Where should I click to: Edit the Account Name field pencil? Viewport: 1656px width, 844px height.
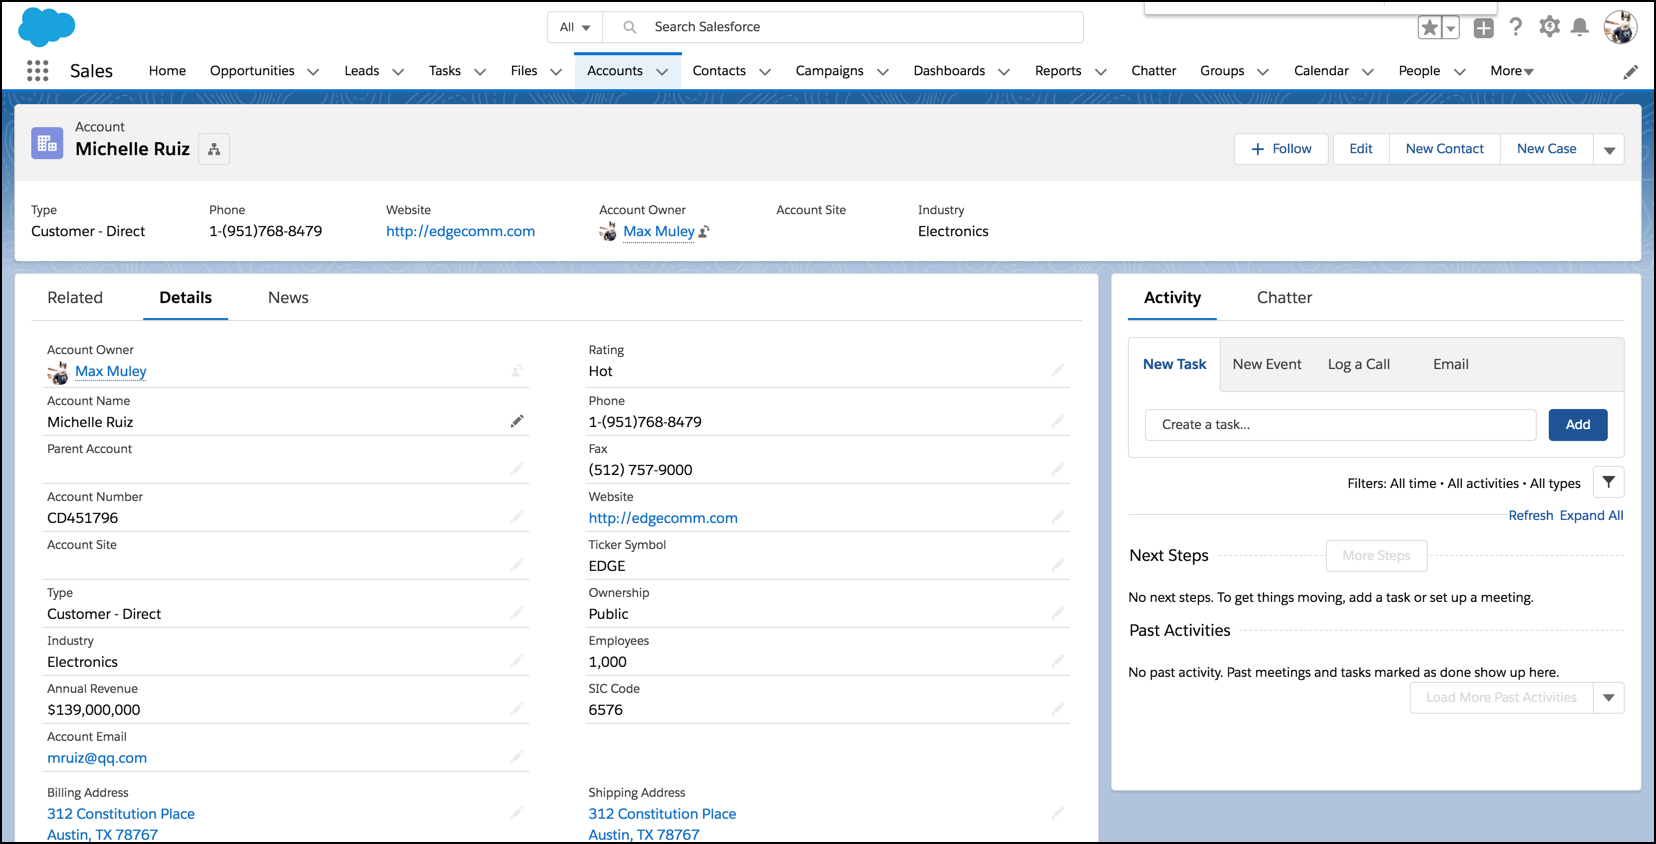tap(517, 421)
